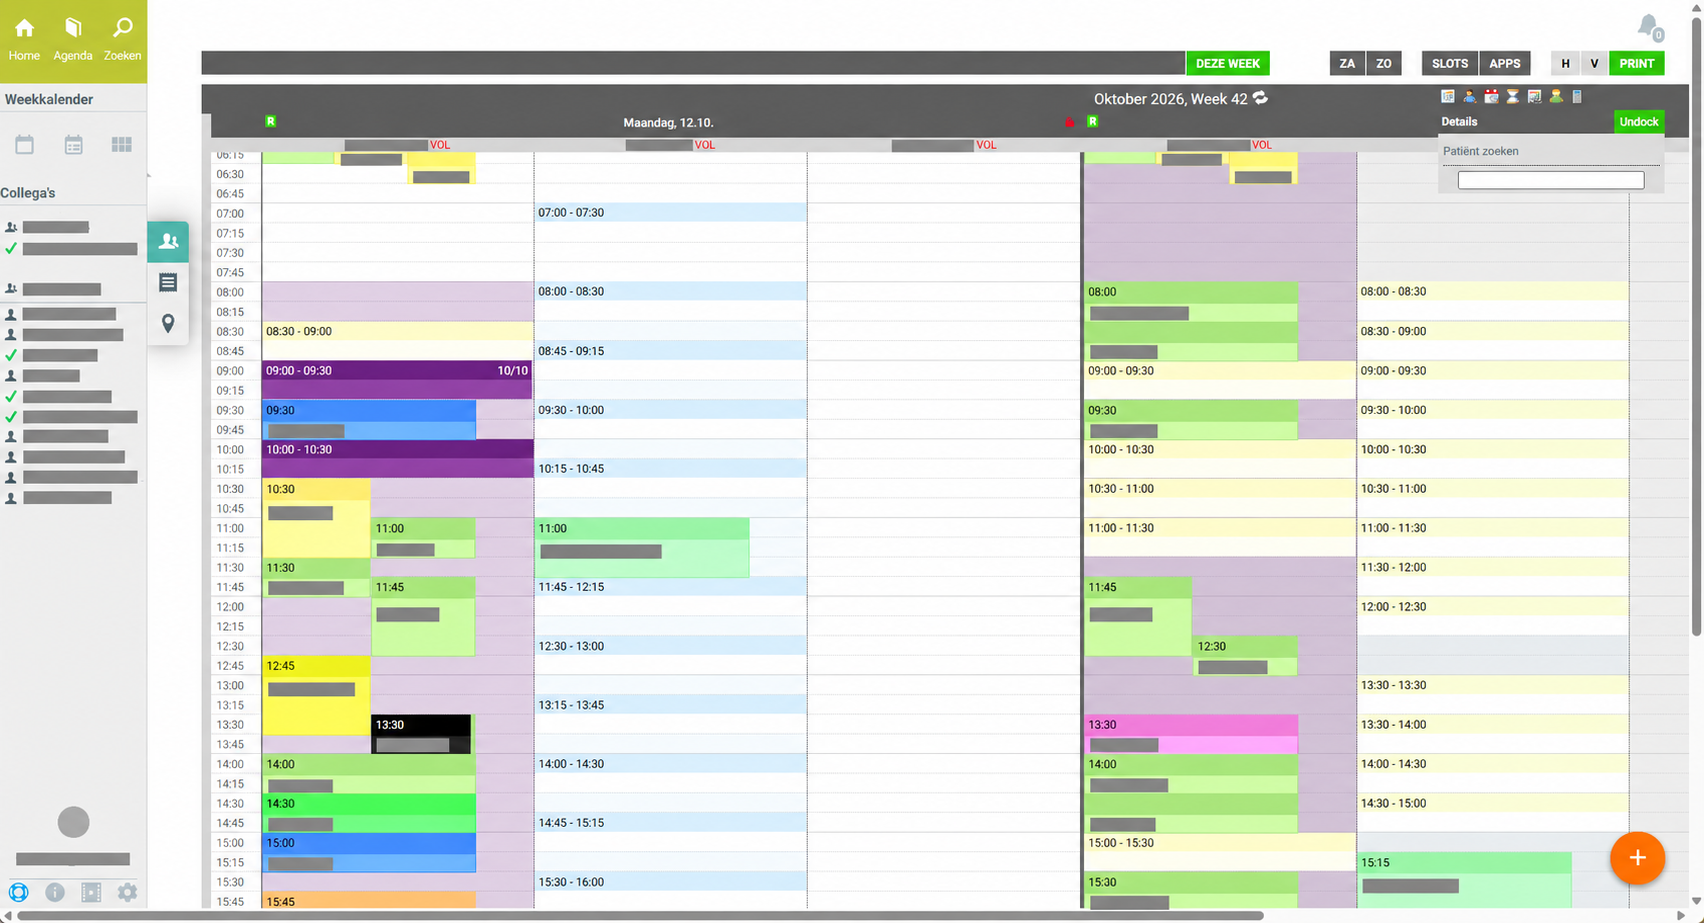This screenshot has width=1704, height=923.
Task: Open the notifications bell
Action: click(1649, 27)
